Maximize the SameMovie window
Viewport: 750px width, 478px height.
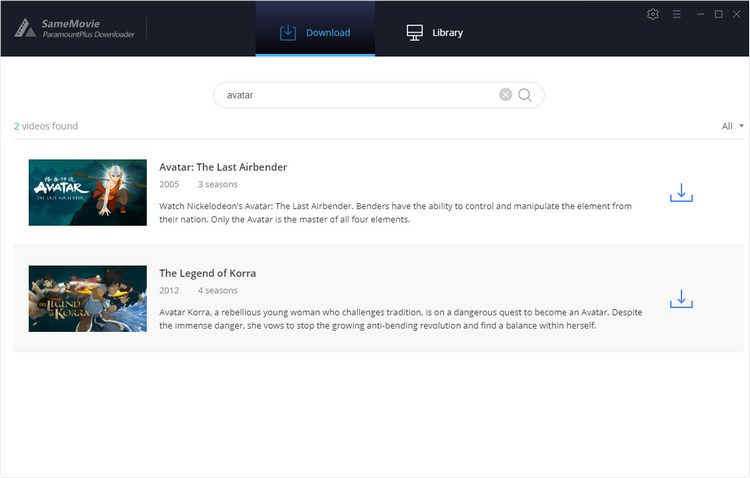[718, 14]
